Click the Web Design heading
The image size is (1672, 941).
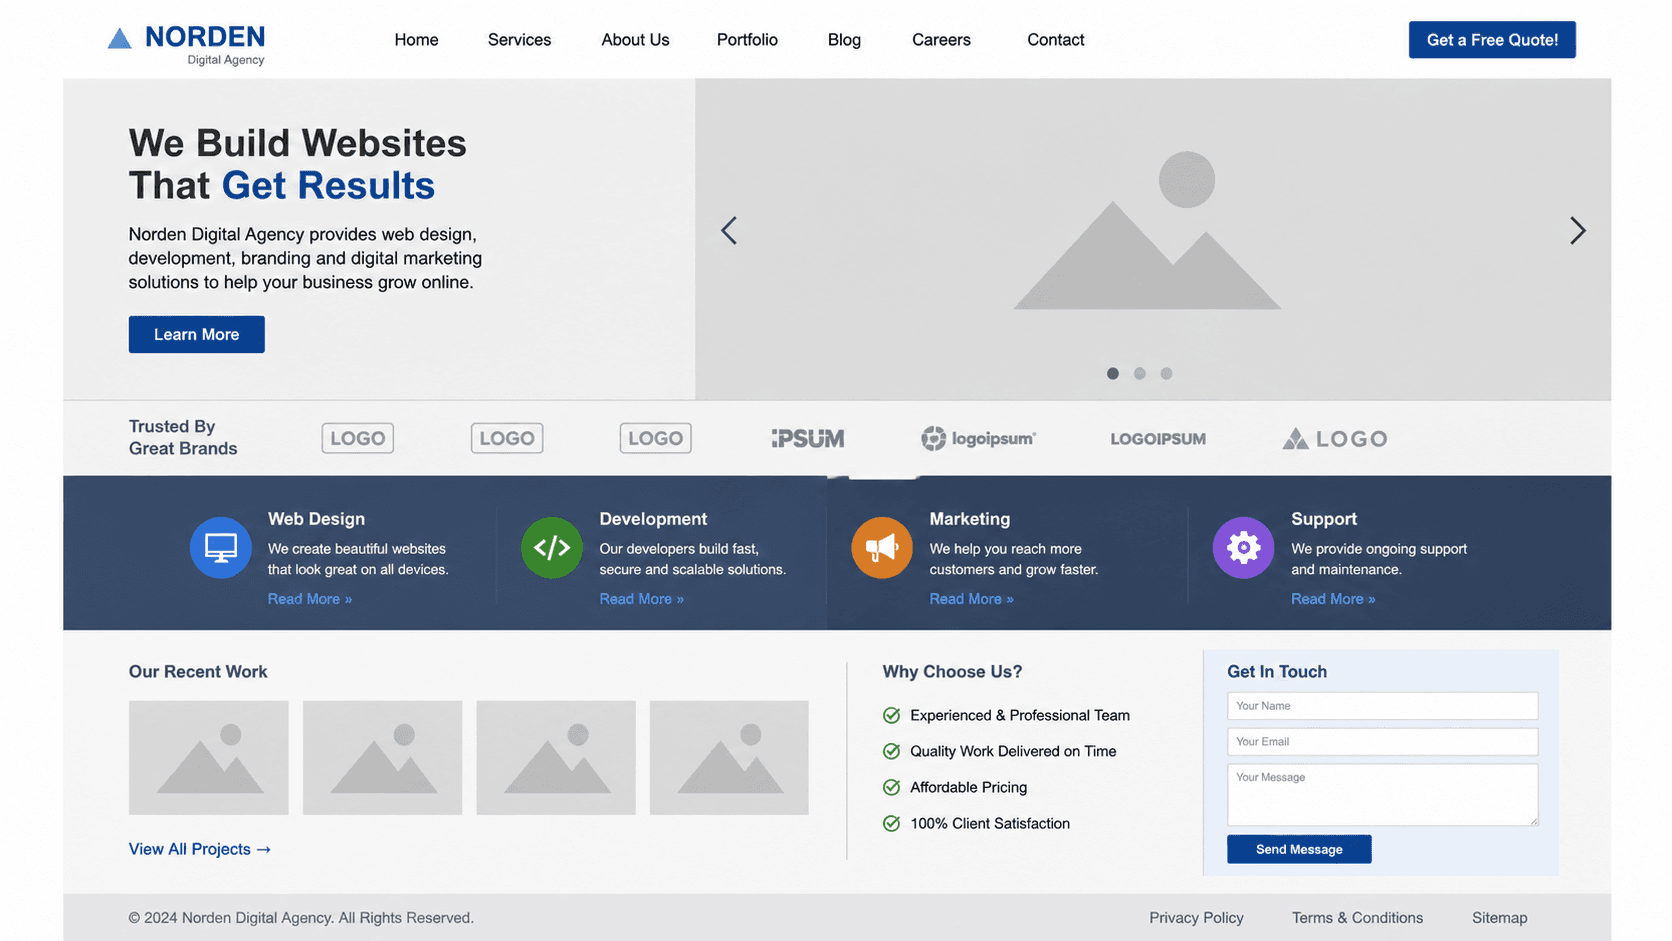pyautogui.click(x=316, y=519)
